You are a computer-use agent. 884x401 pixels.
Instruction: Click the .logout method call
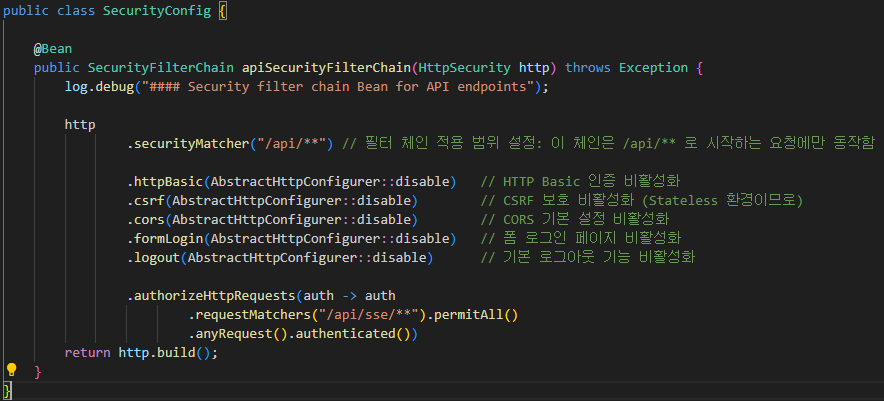153,257
